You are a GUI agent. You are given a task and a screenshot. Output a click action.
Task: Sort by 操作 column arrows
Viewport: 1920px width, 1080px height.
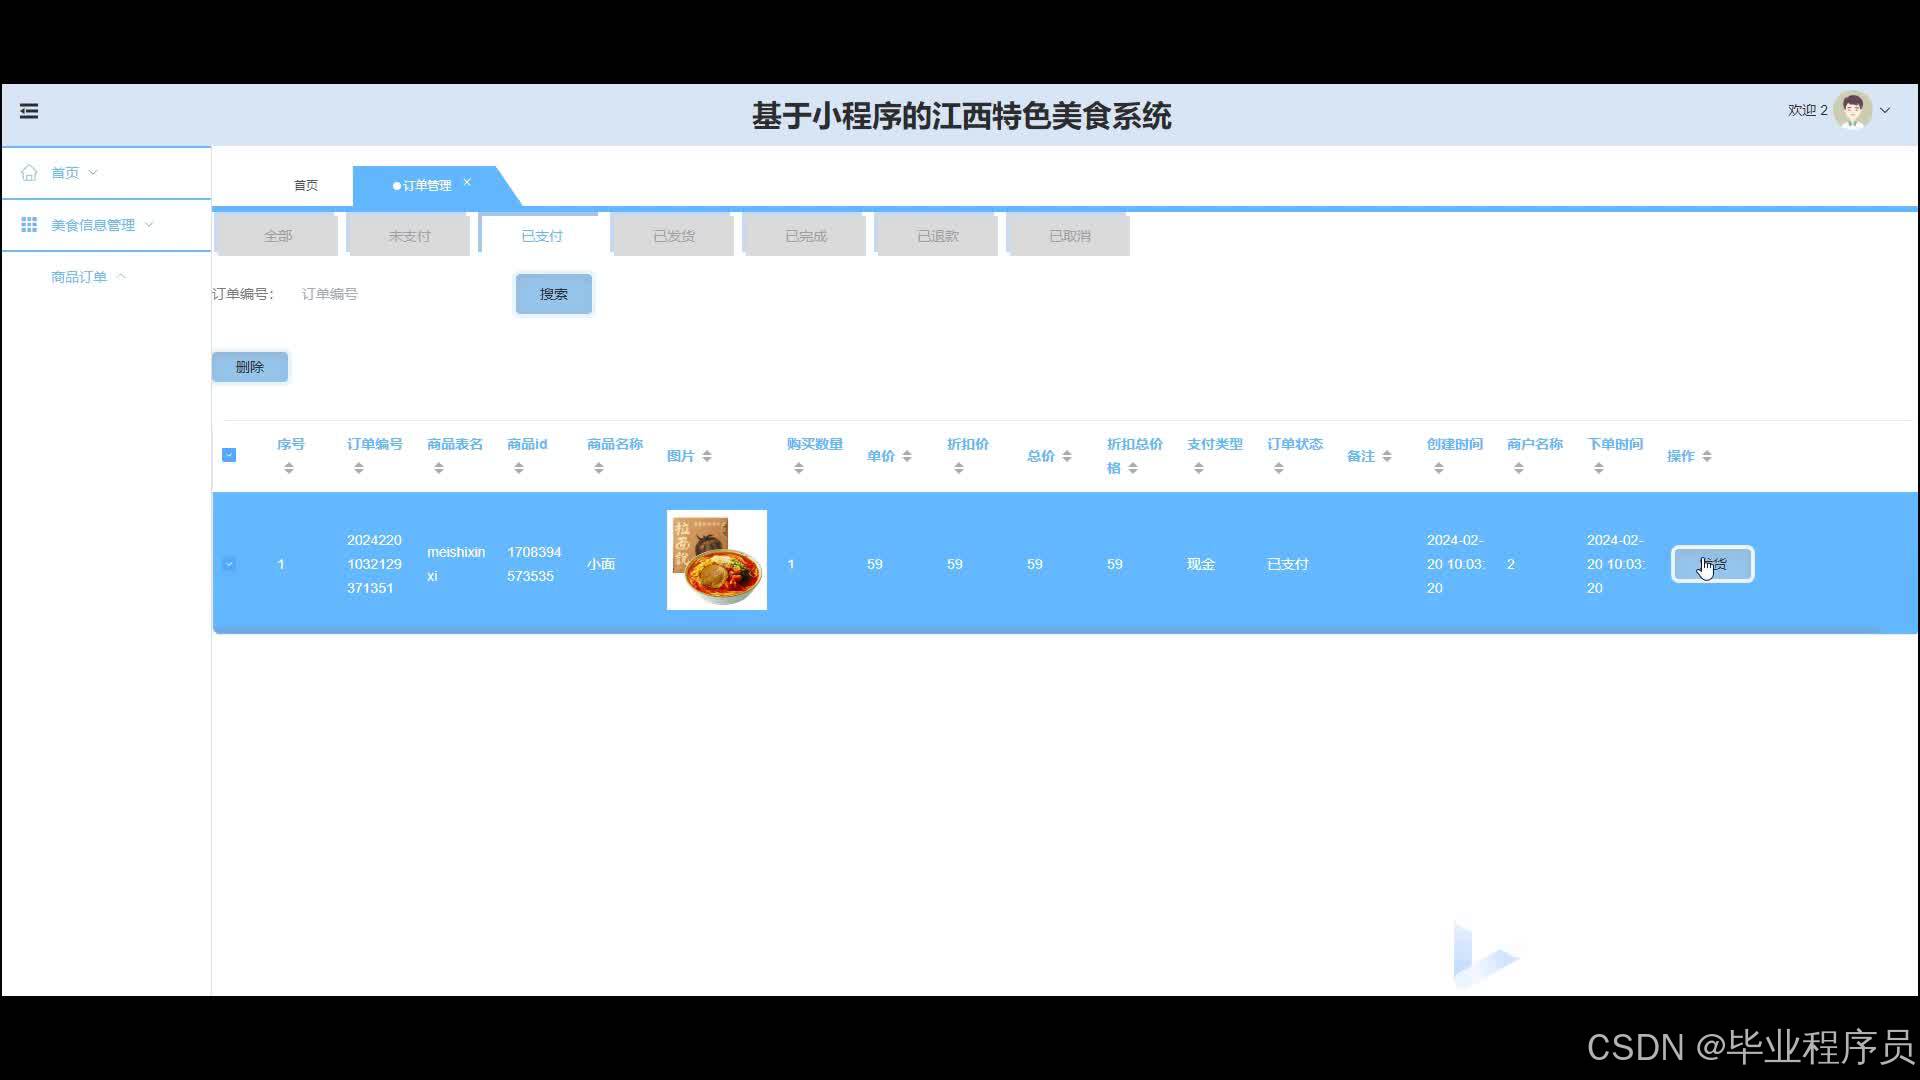[1707, 456]
